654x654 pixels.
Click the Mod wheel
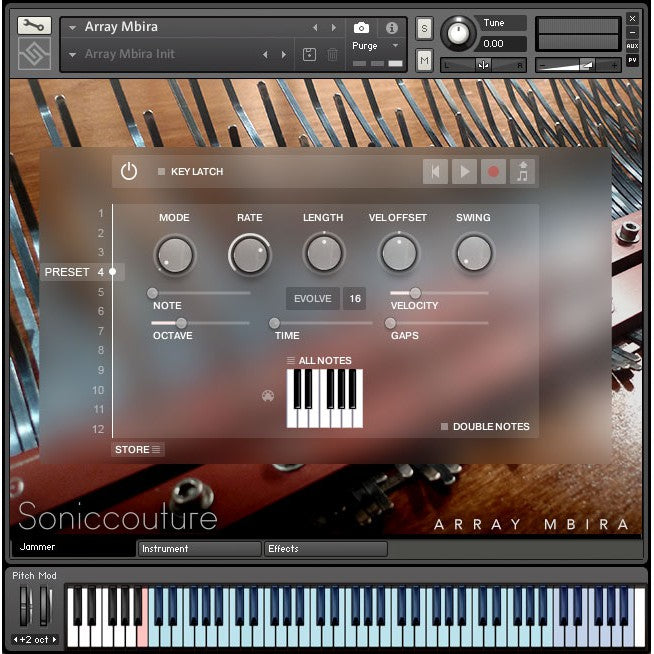click(45, 606)
